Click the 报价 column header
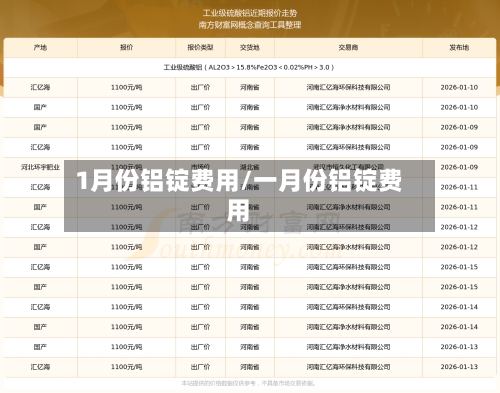Image resolution: width=500 pixels, height=393 pixels. (x=126, y=48)
